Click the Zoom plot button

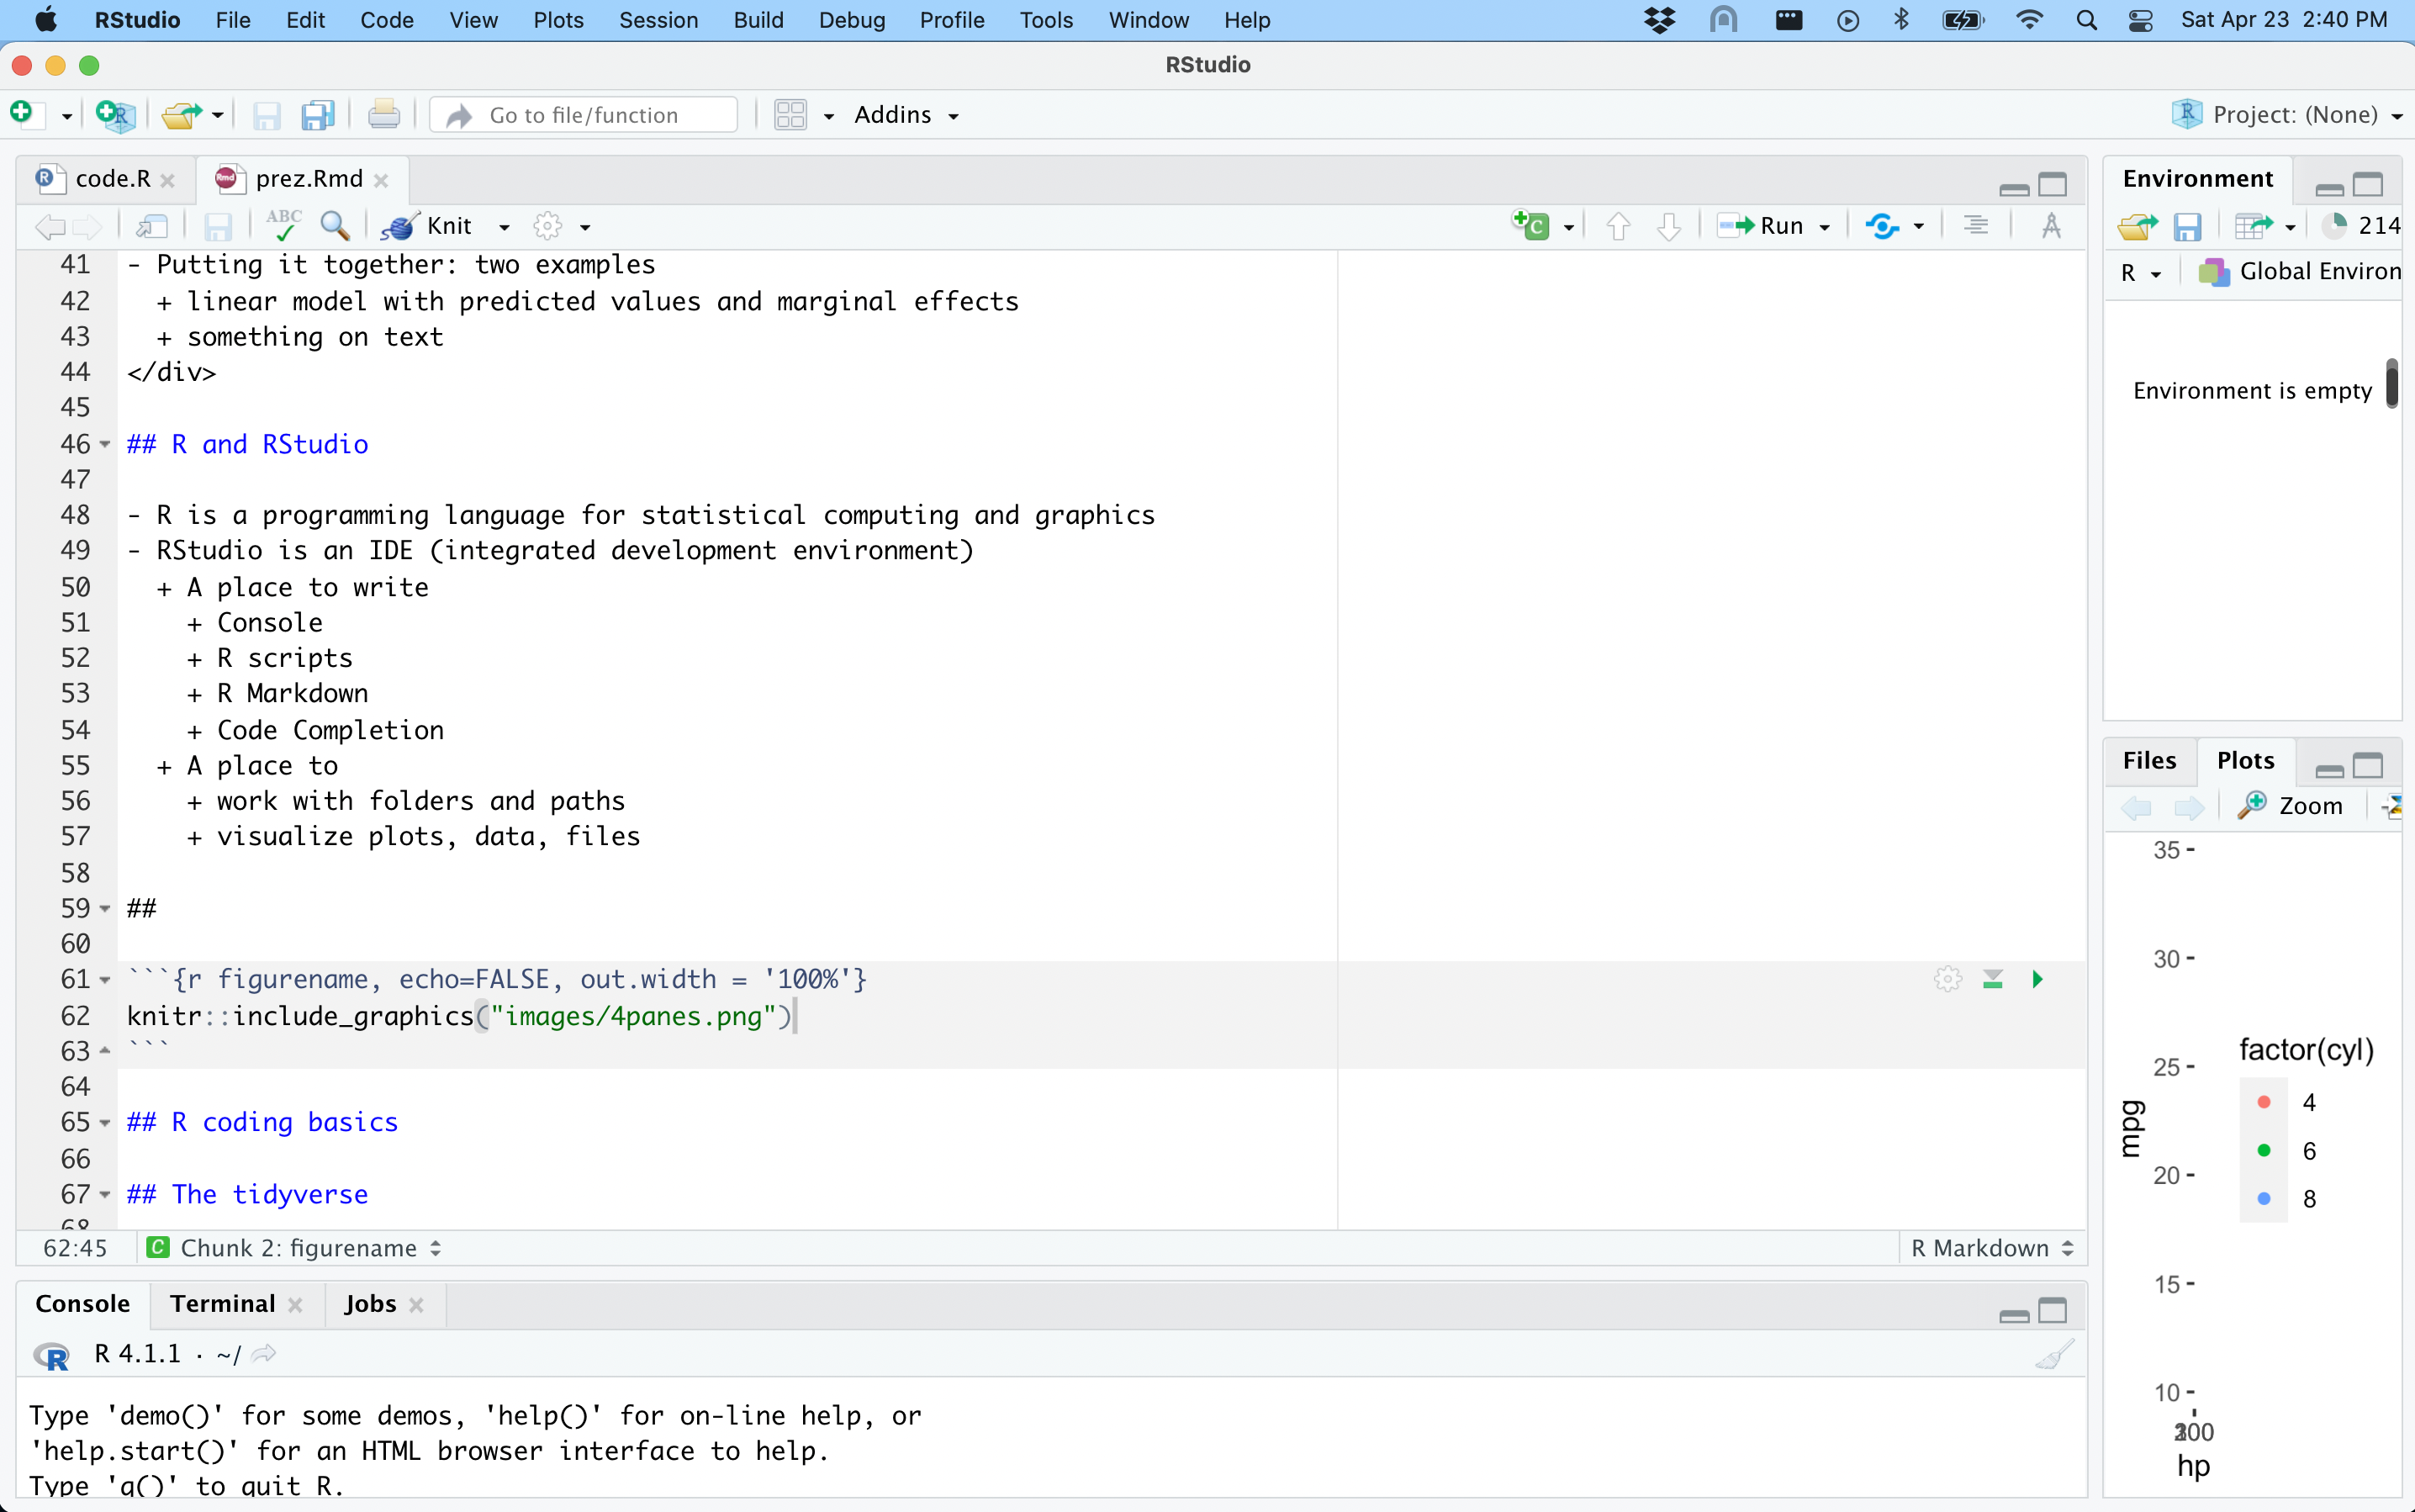tap(2291, 806)
